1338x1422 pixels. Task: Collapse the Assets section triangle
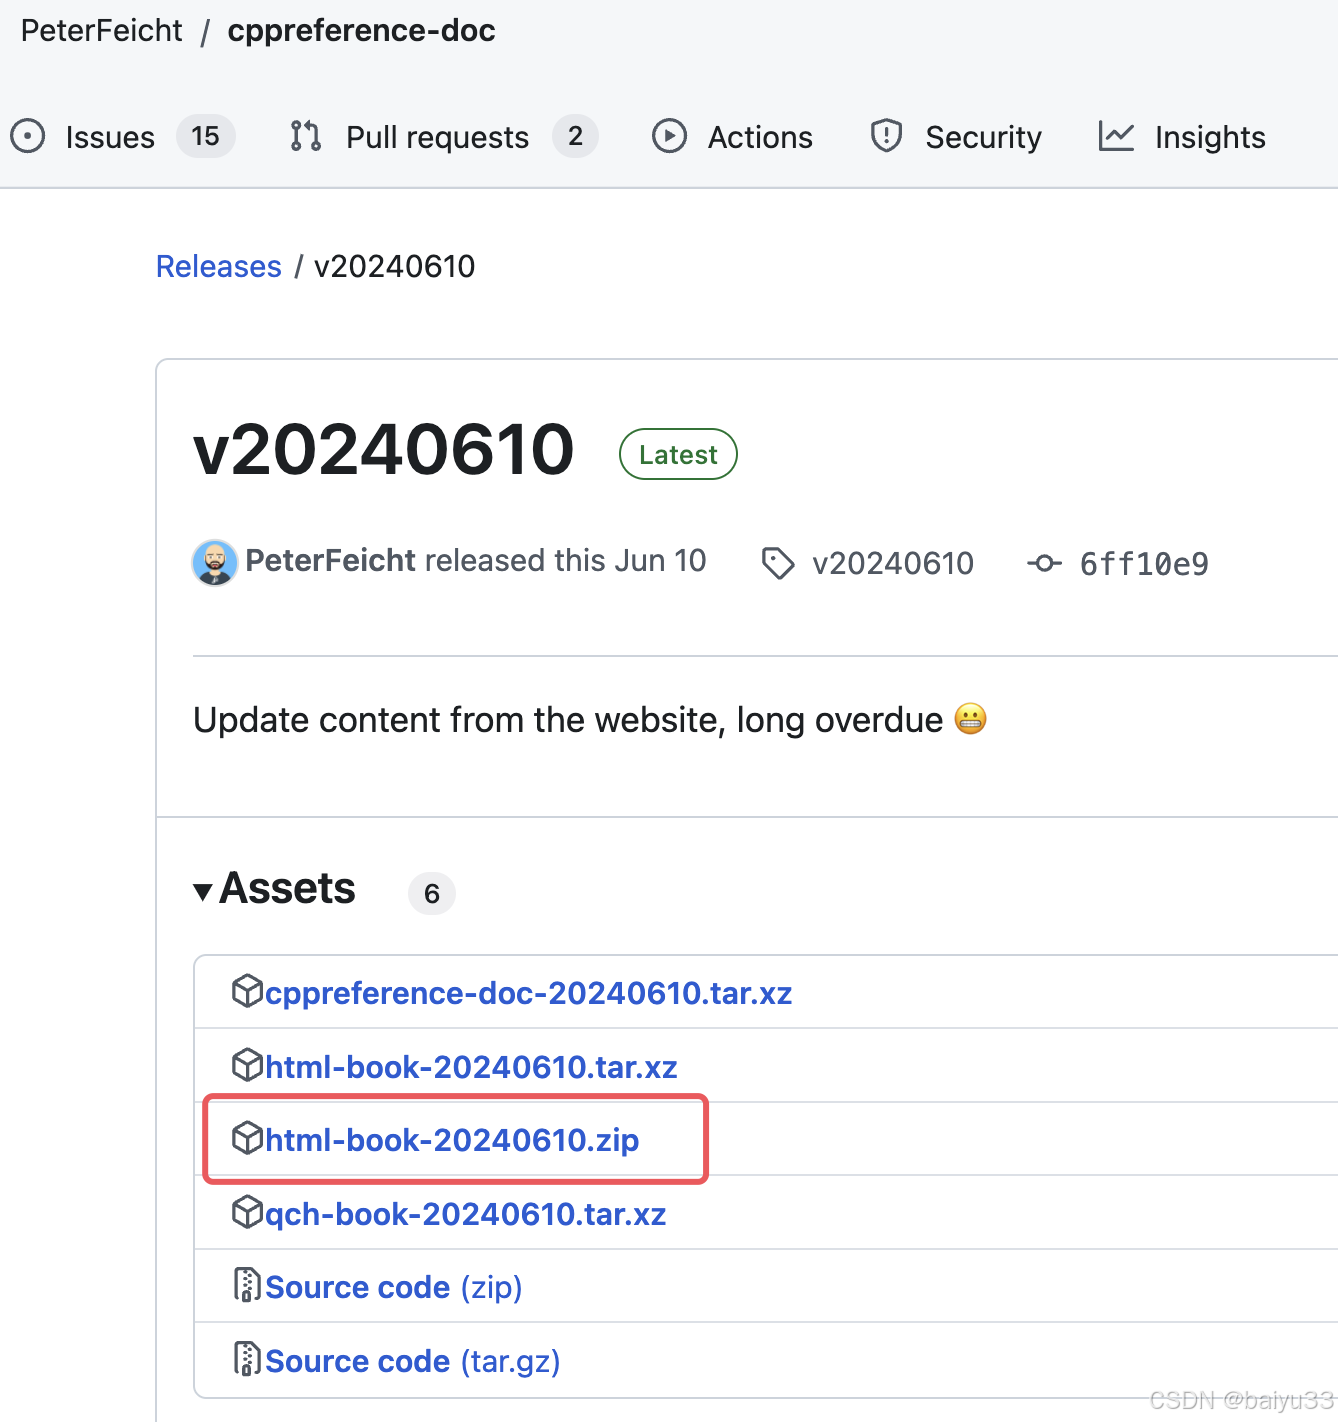coord(203,891)
